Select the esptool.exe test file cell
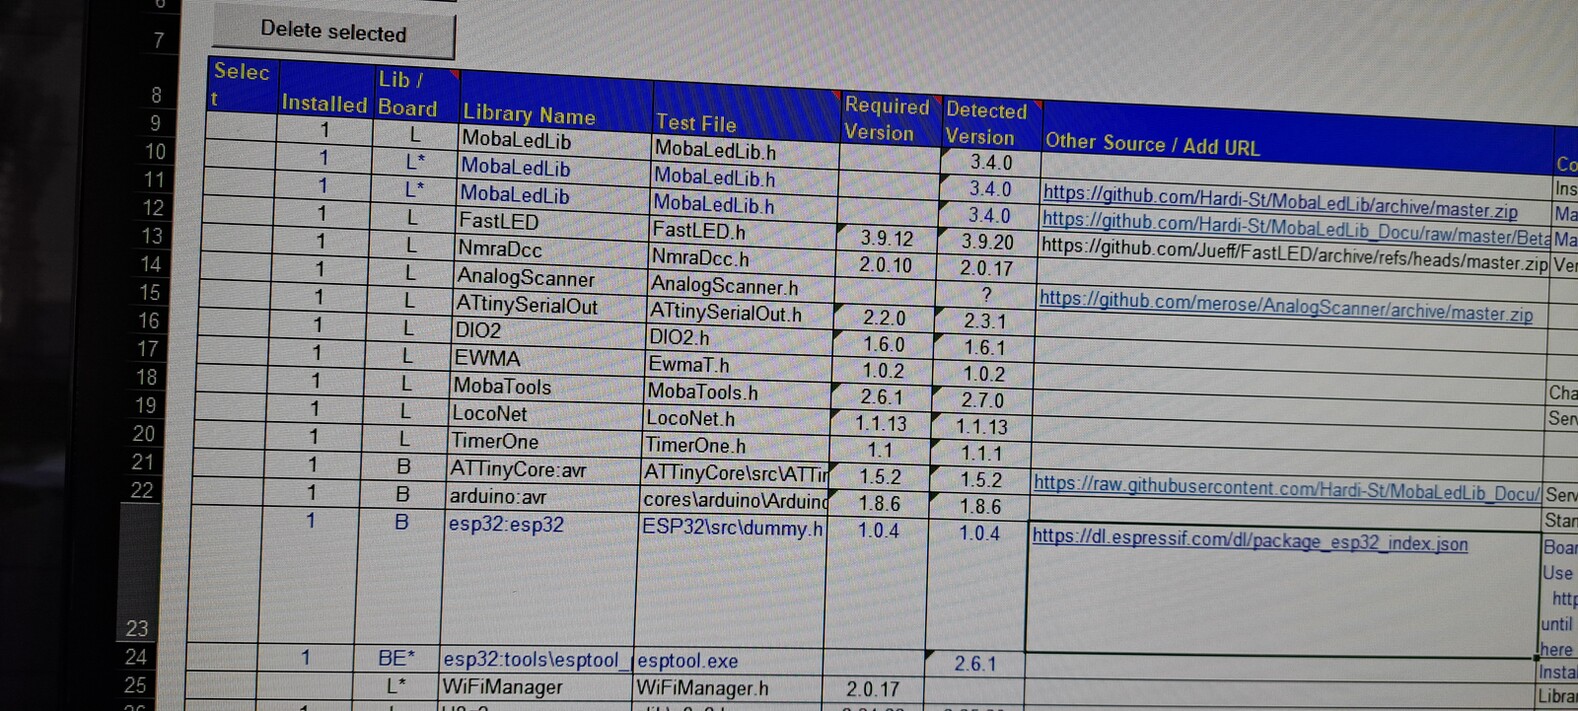 (x=688, y=661)
